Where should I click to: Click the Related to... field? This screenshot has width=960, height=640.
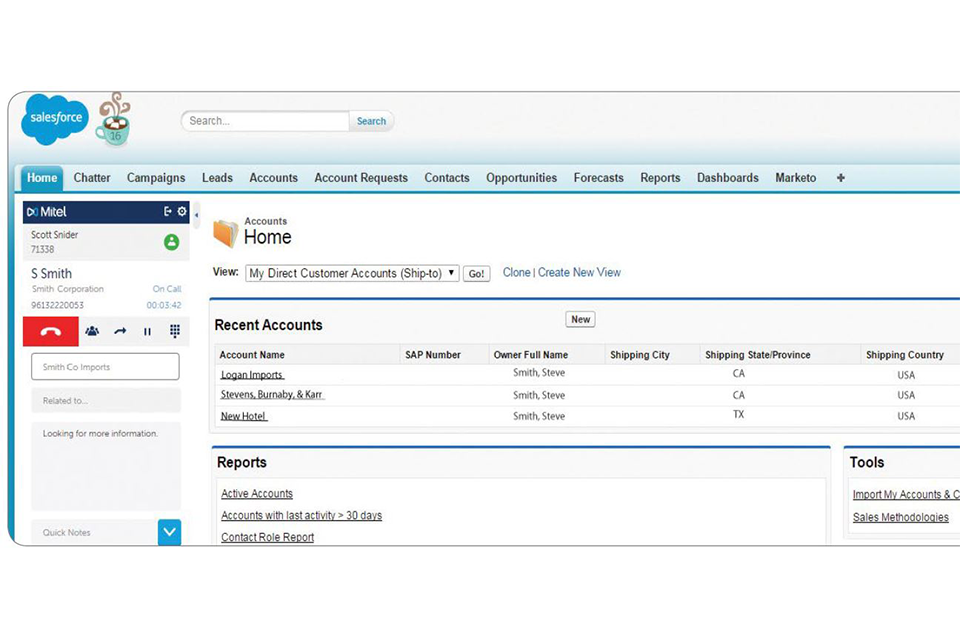(x=106, y=401)
